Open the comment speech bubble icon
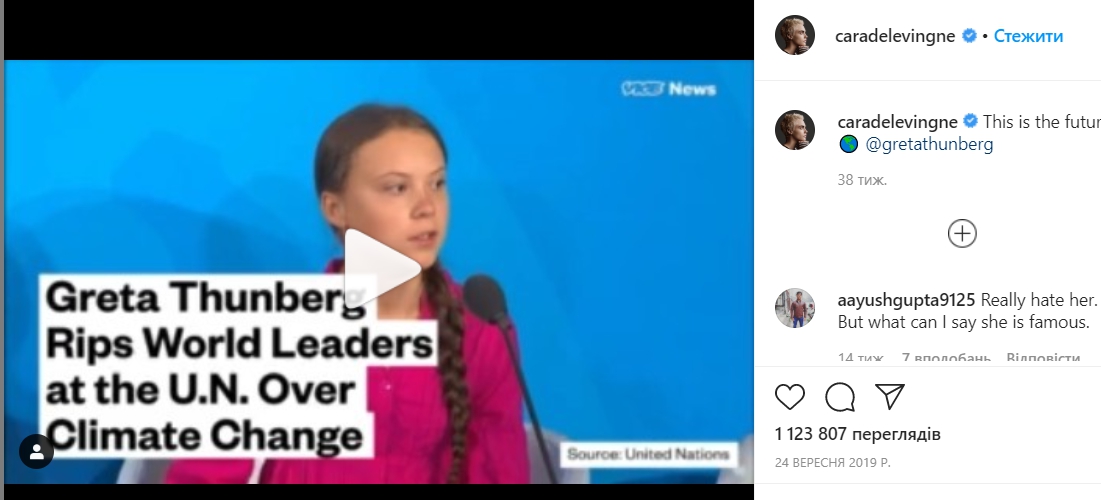 (840, 397)
